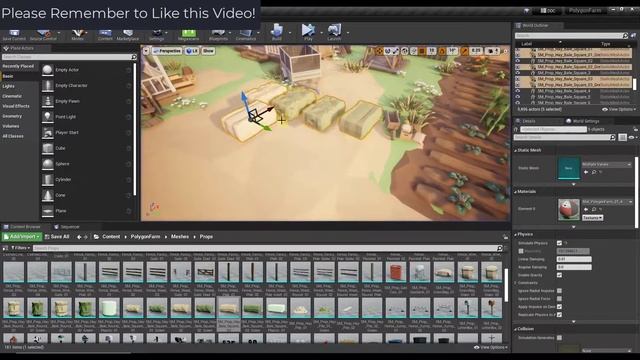Open the green Megascans toolbar icon
640x360 pixels.
(x=188, y=34)
